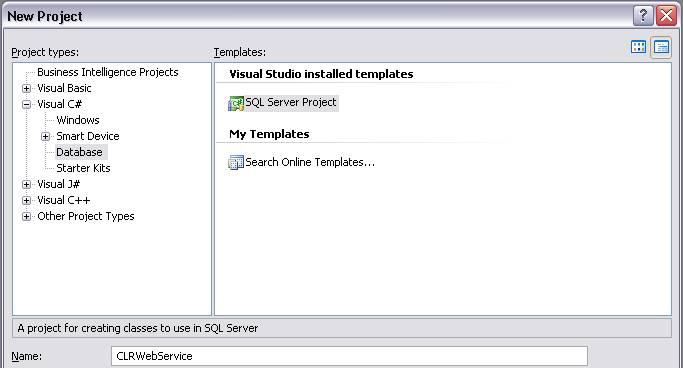The width and height of the screenshot is (683, 368).
Task: Select the Windows project type
Action: pyautogui.click(x=78, y=120)
